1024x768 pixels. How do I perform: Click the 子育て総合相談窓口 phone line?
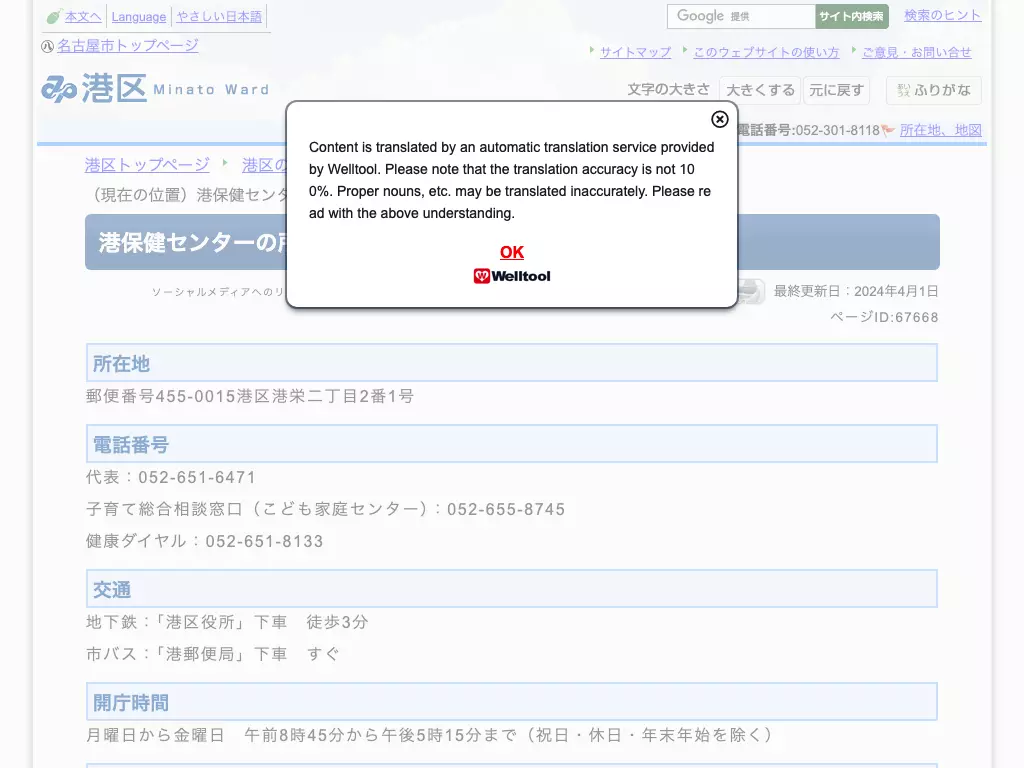(x=325, y=509)
